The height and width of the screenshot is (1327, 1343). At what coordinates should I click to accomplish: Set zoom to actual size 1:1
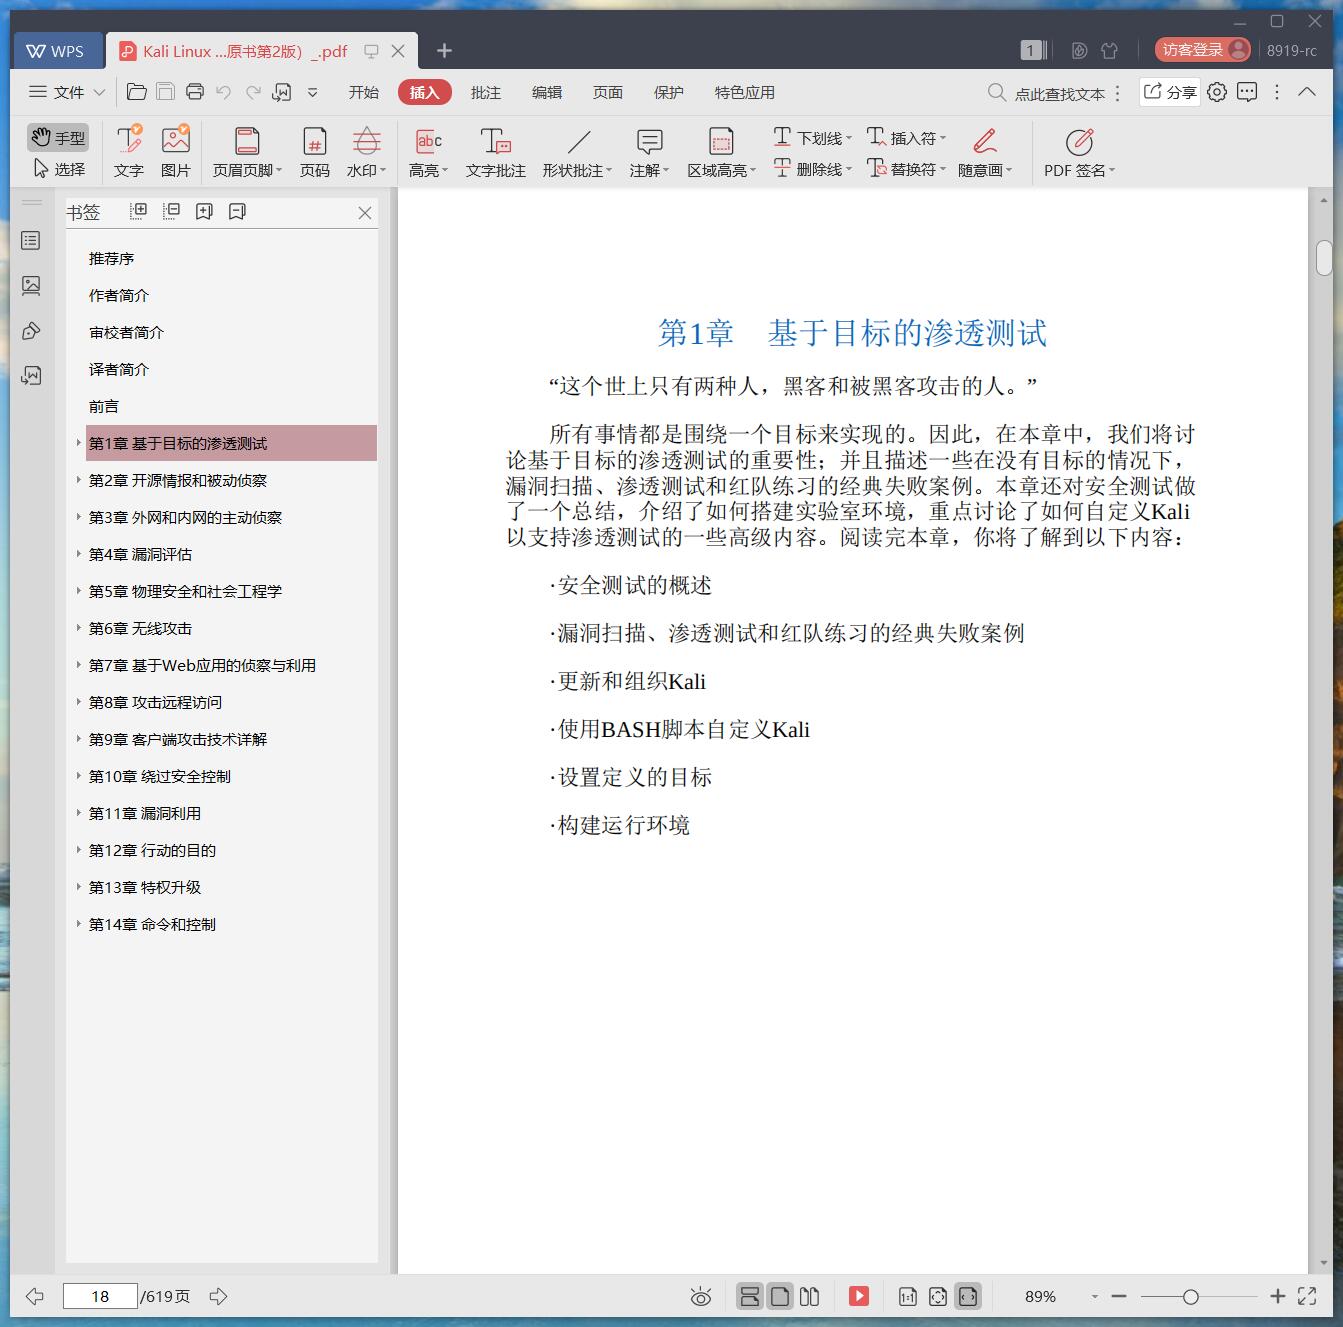tap(908, 1297)
